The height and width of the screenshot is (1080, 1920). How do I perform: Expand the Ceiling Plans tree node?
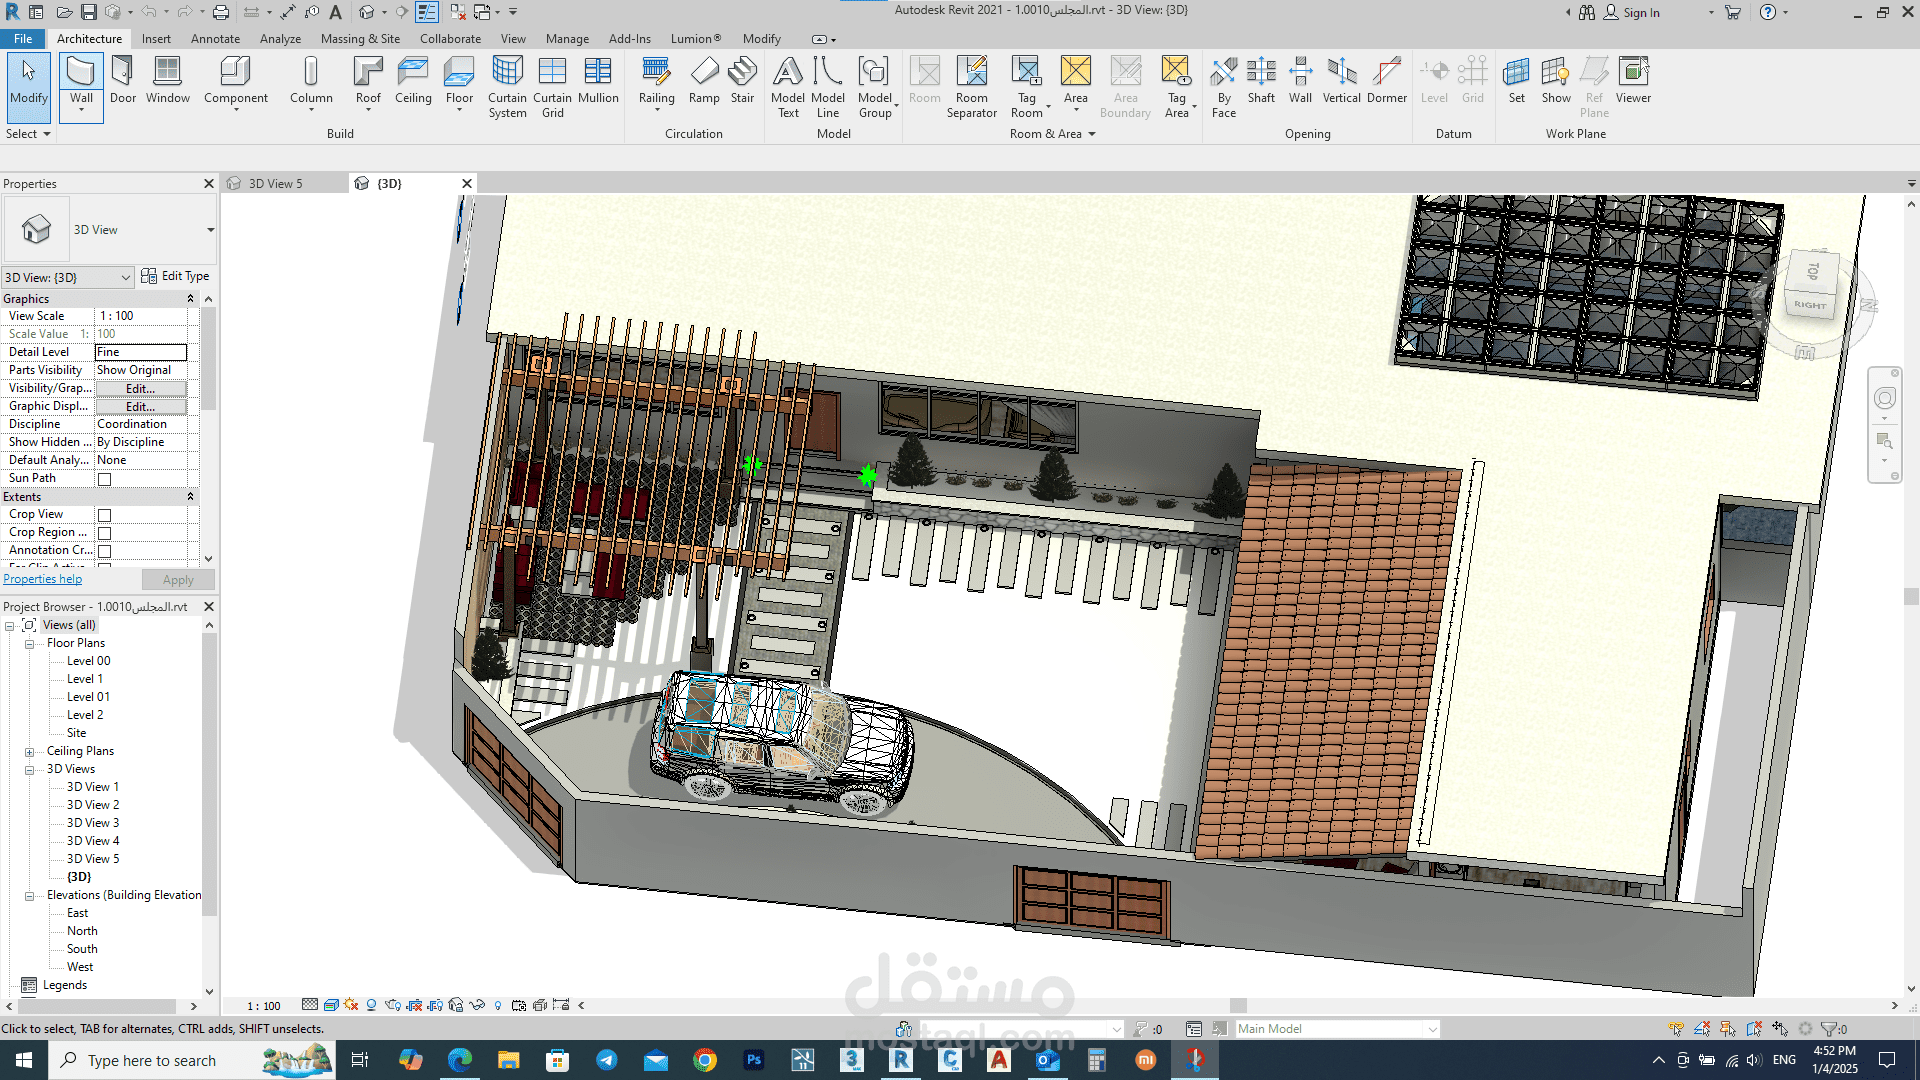coord(29,752)
